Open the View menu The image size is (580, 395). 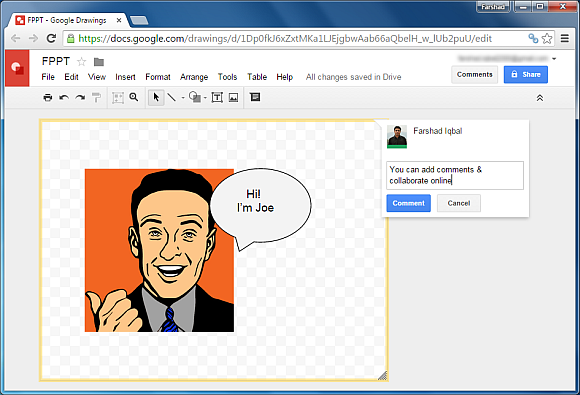pos(97,77)
